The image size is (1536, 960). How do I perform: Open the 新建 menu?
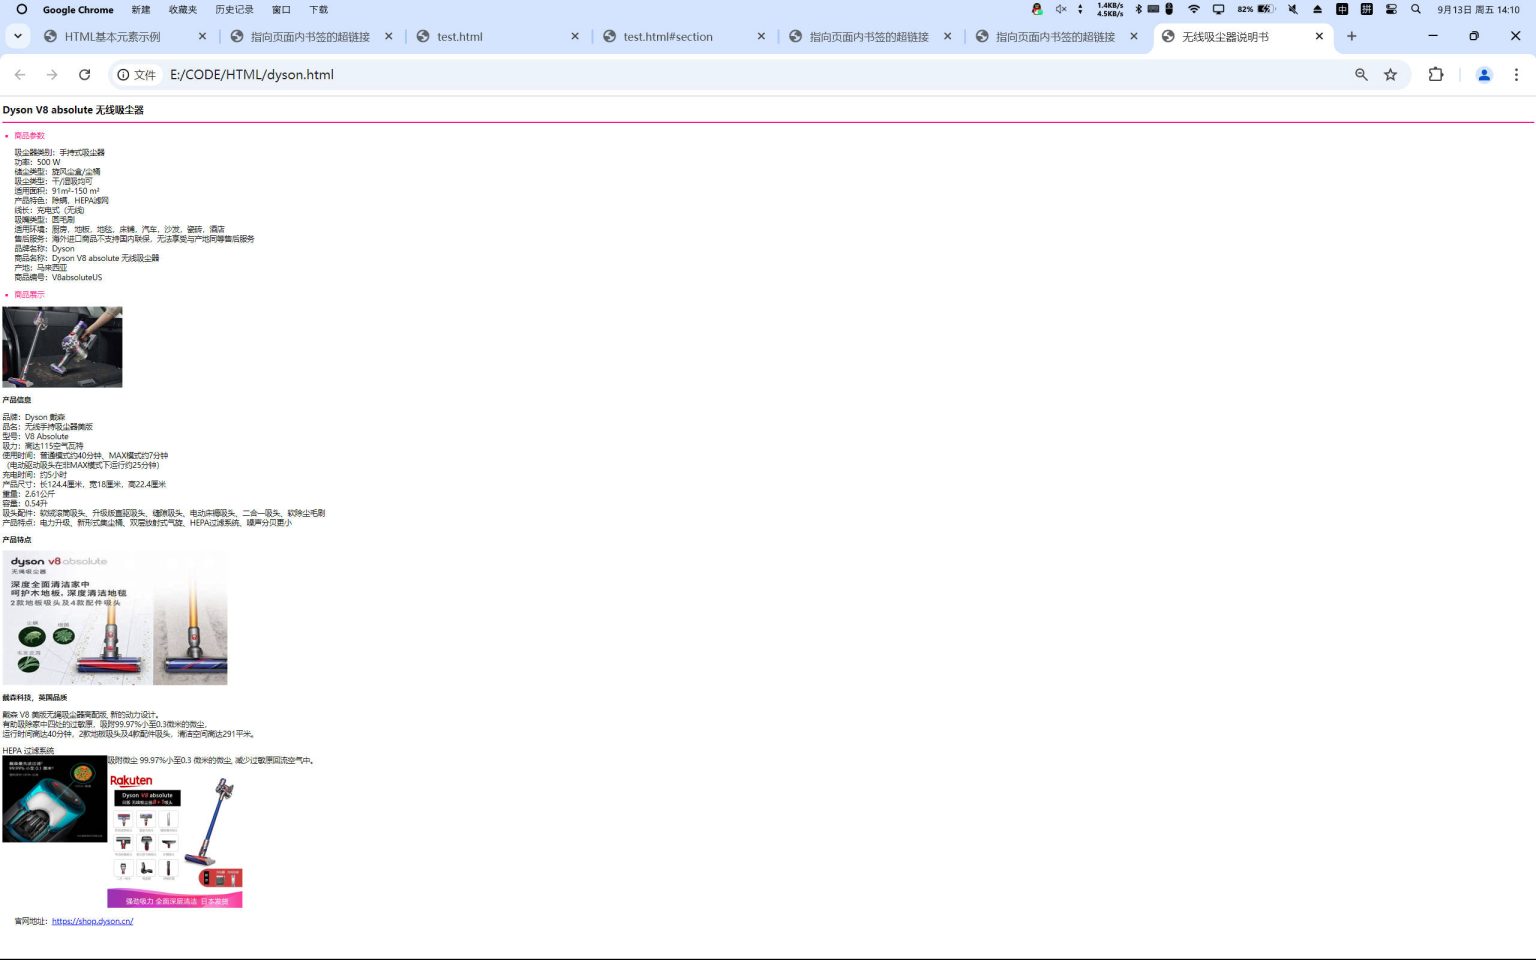click(141, 9)
